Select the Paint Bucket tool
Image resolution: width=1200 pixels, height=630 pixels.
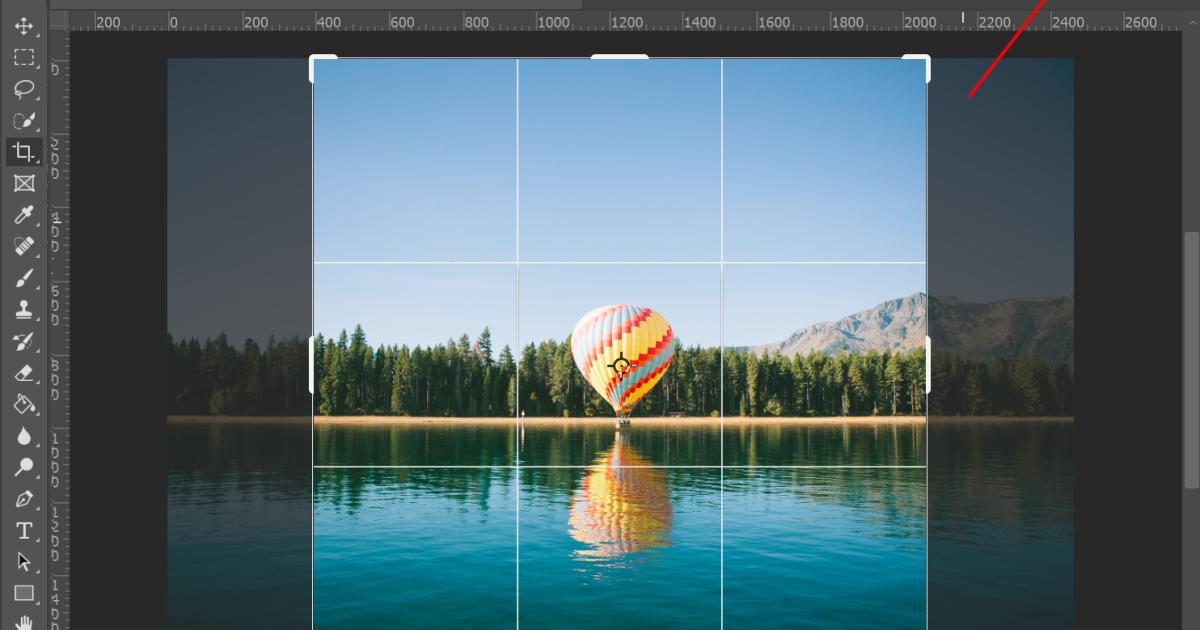(26, 402)
